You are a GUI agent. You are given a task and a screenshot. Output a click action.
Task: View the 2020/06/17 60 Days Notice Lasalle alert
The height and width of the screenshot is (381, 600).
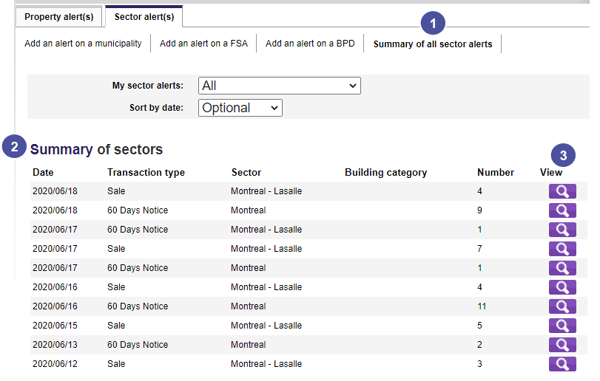(x=562, y=230)
